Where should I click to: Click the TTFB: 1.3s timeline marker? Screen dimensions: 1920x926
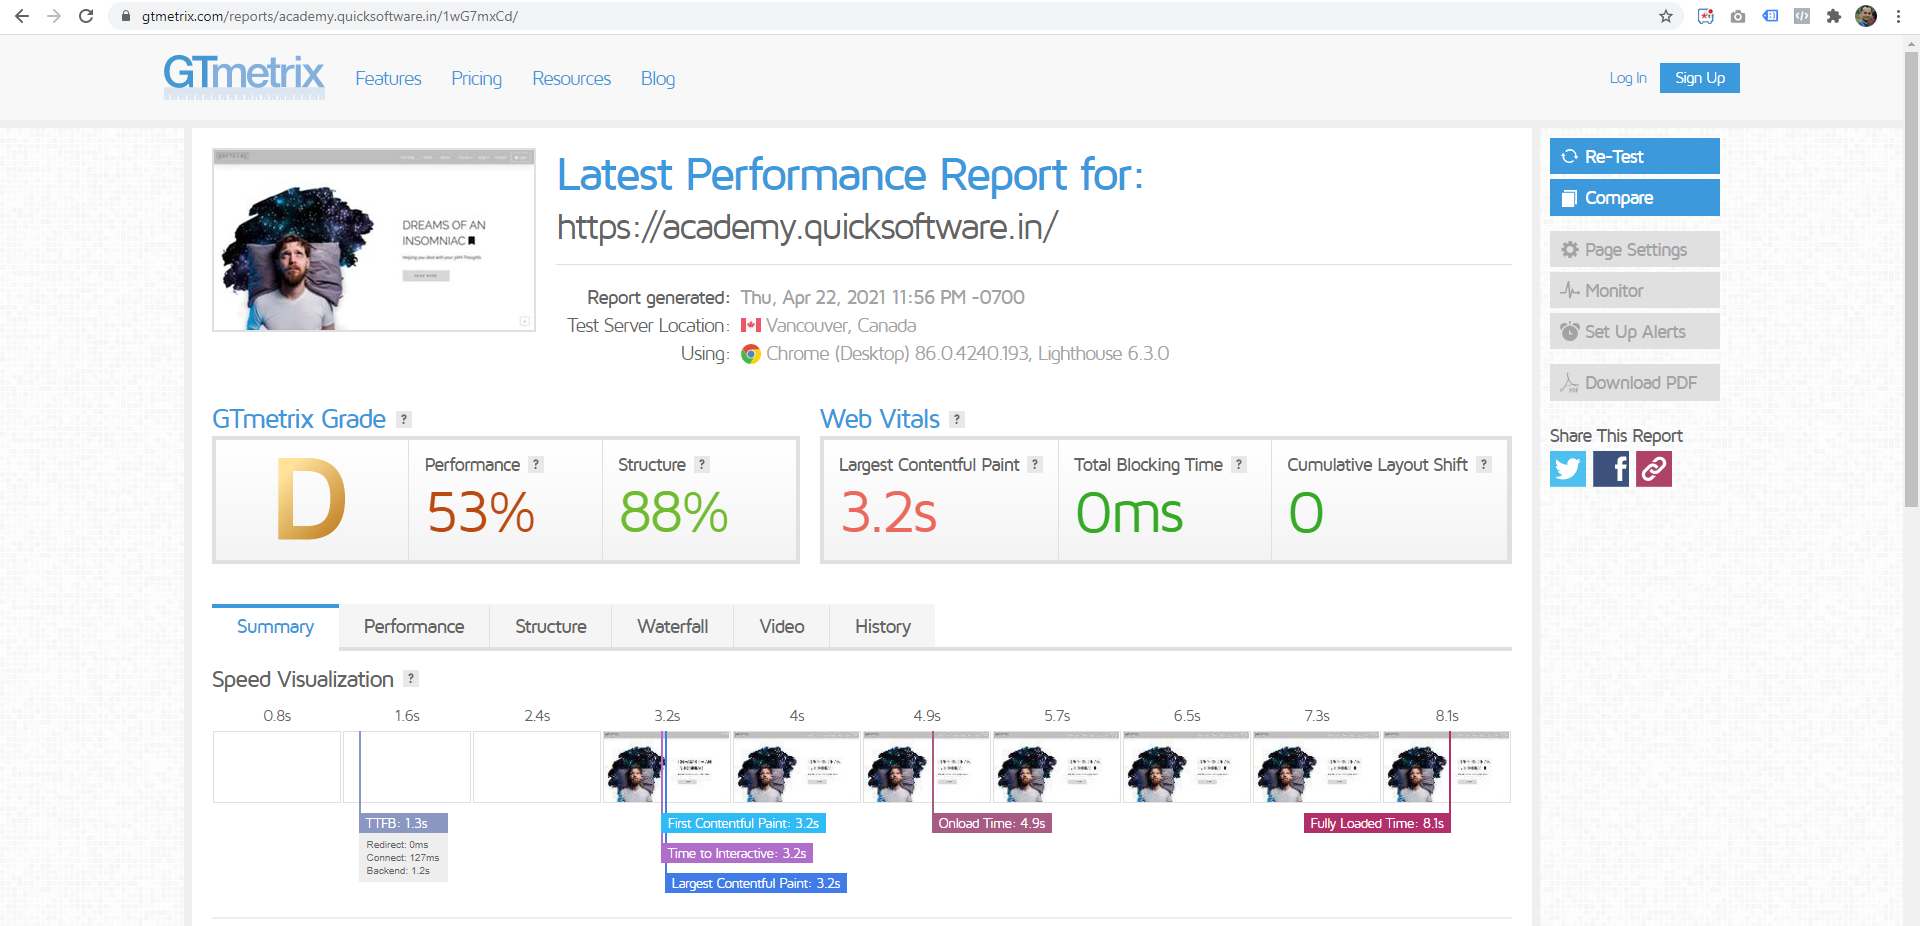pyautogui.click(x=403, y=823)
